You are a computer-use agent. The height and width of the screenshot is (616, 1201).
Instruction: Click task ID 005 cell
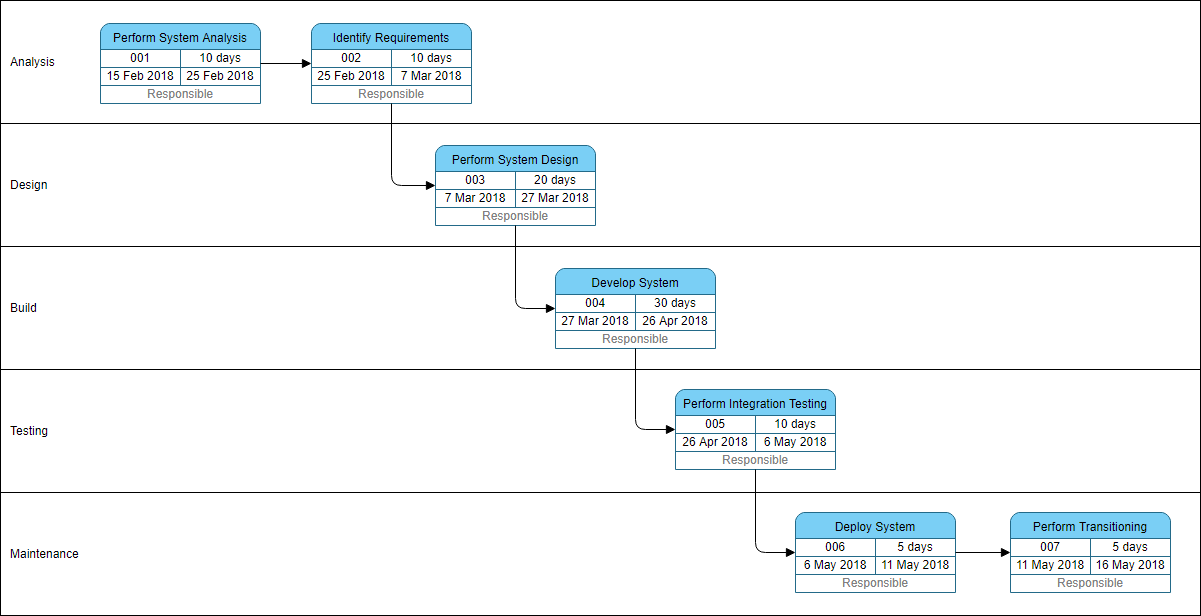(x=715, y=424)
